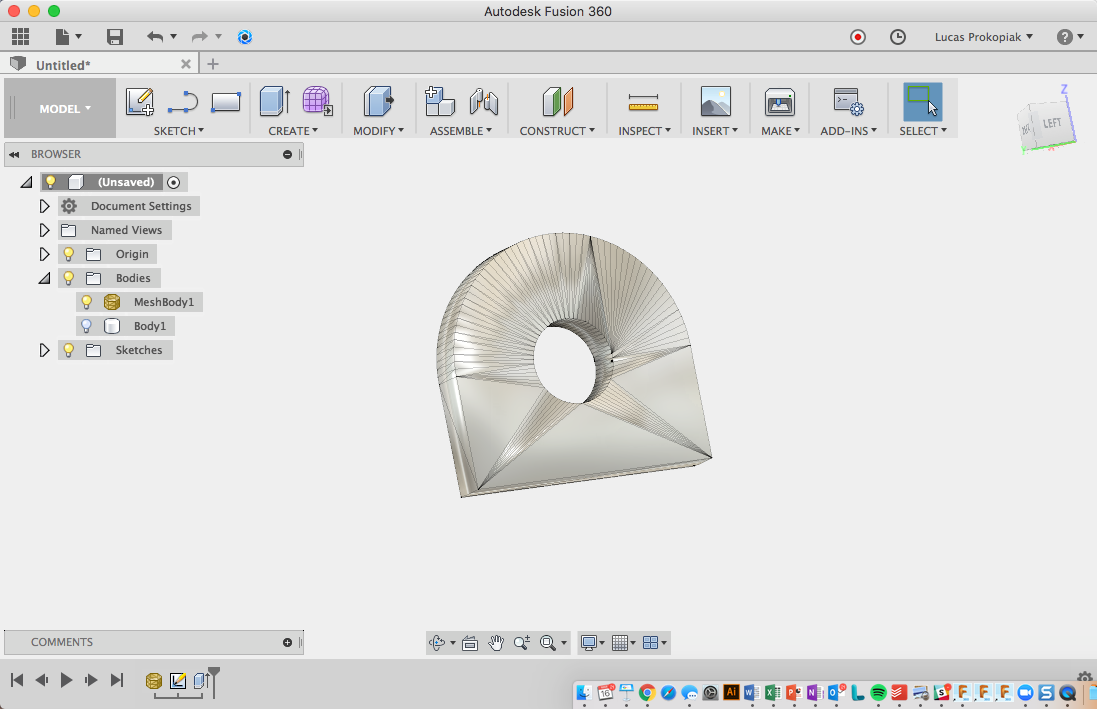Select the Create Sketch tool

click(139, 101)
